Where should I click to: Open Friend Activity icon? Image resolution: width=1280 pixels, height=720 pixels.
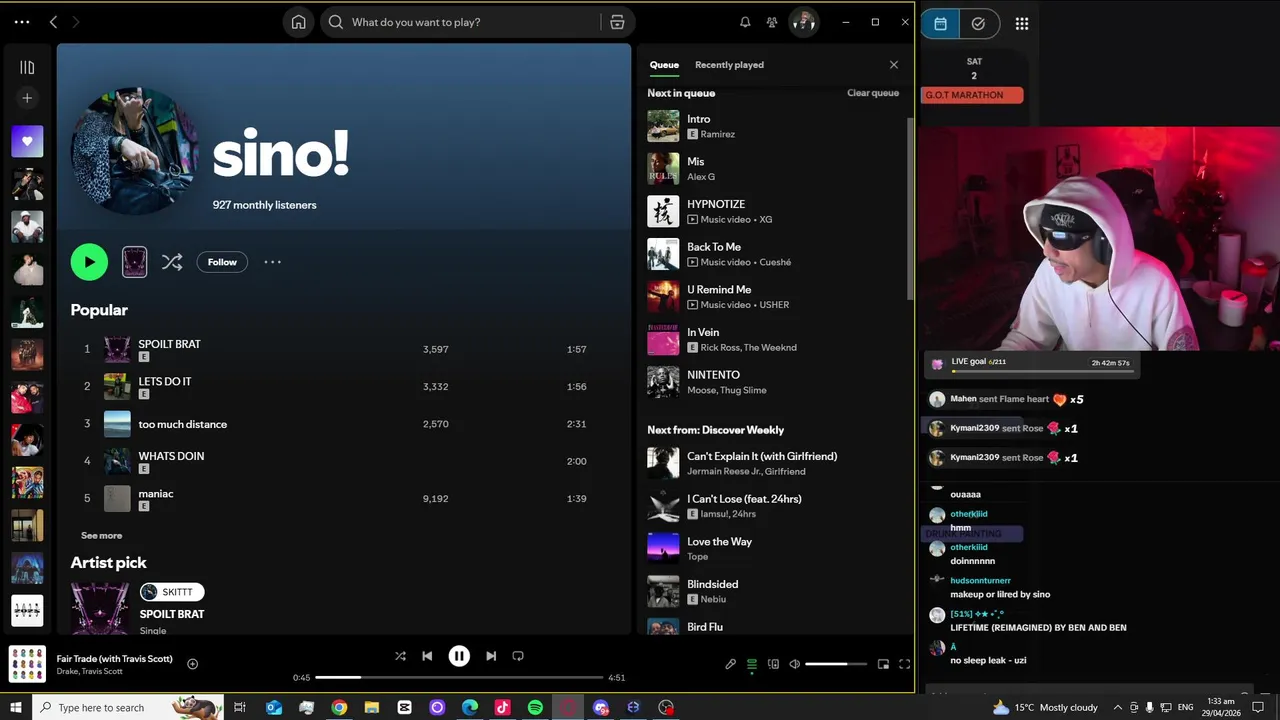coord(772,22)
